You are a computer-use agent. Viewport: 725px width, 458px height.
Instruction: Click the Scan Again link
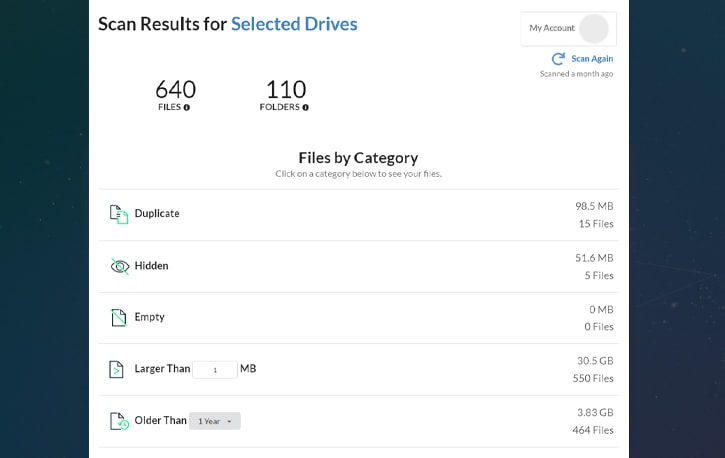click(x=592, y=59)
